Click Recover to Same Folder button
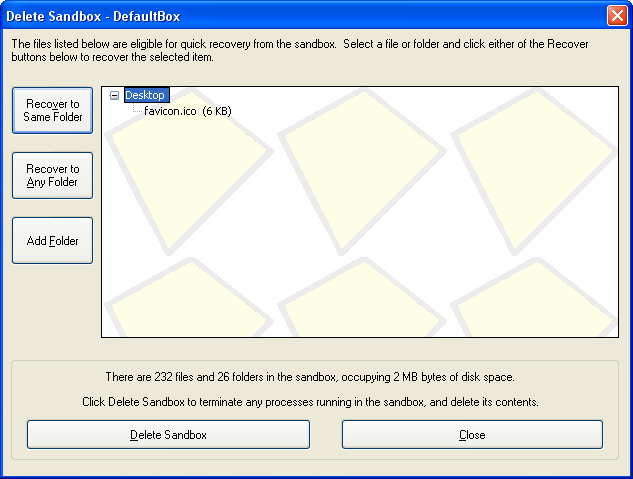The width and height of the screenshot is (633, 479). [53, 111]
